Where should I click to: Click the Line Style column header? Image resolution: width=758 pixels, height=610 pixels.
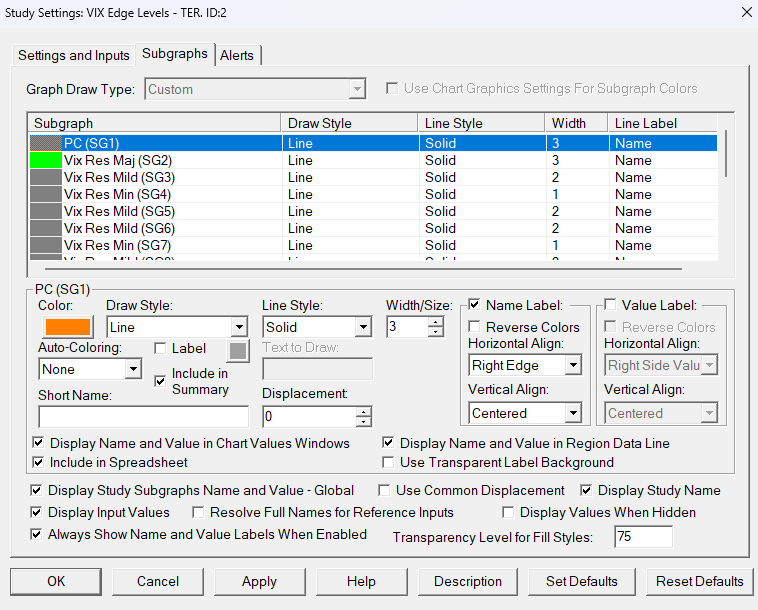[x=481, y=123]
